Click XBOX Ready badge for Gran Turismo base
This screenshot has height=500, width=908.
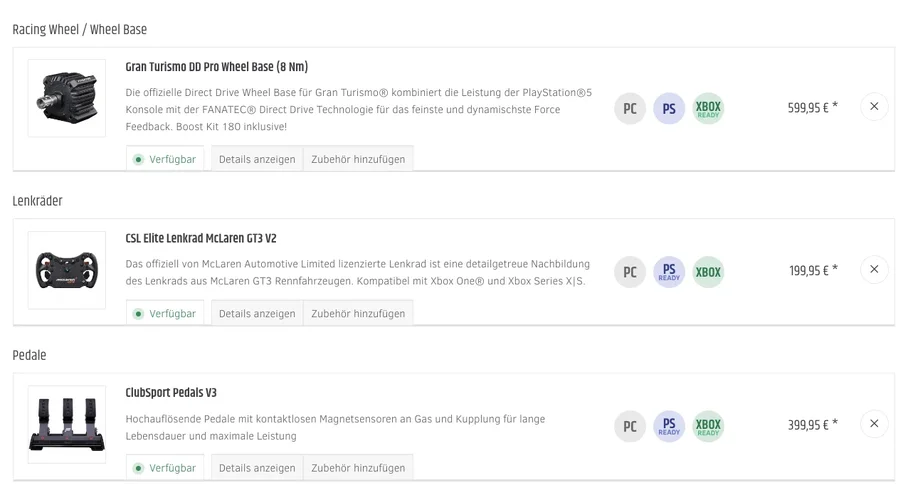coord(708,109)
